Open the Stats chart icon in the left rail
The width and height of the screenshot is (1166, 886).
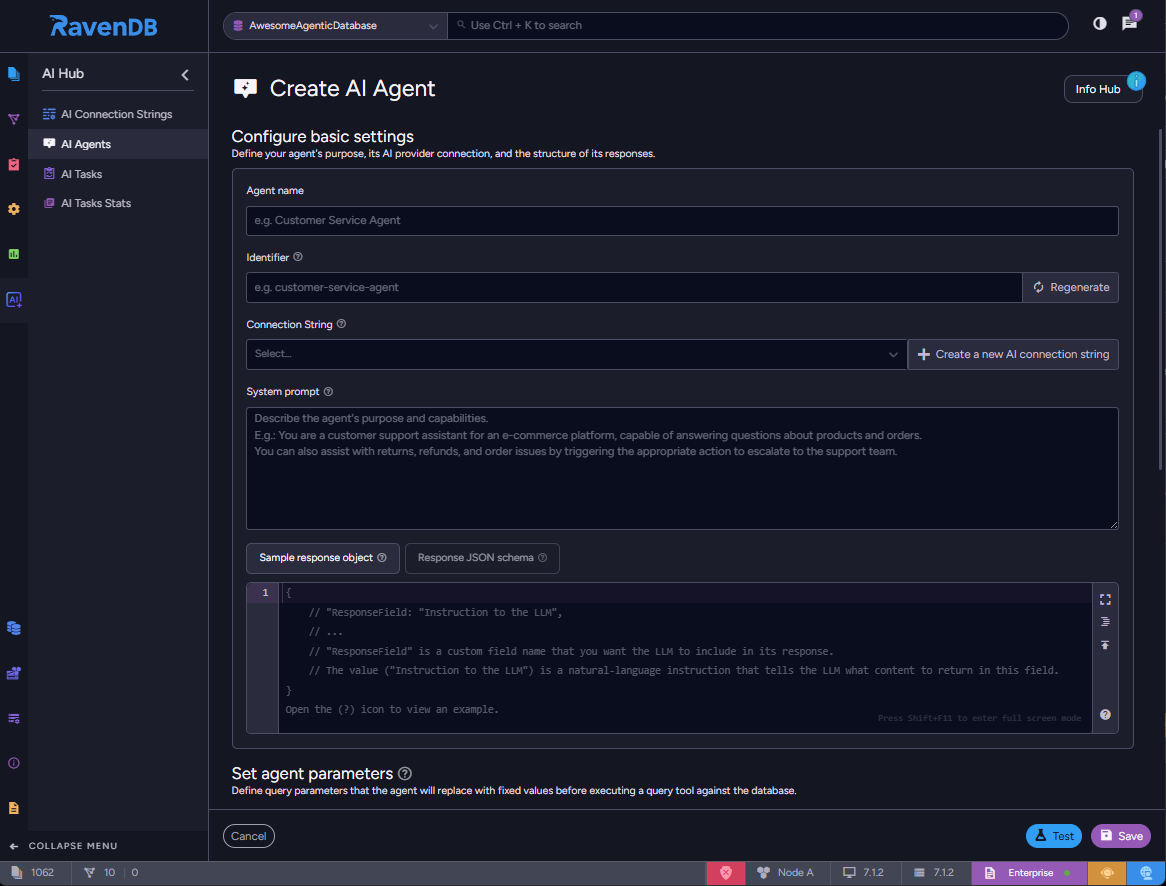(13, 254)
